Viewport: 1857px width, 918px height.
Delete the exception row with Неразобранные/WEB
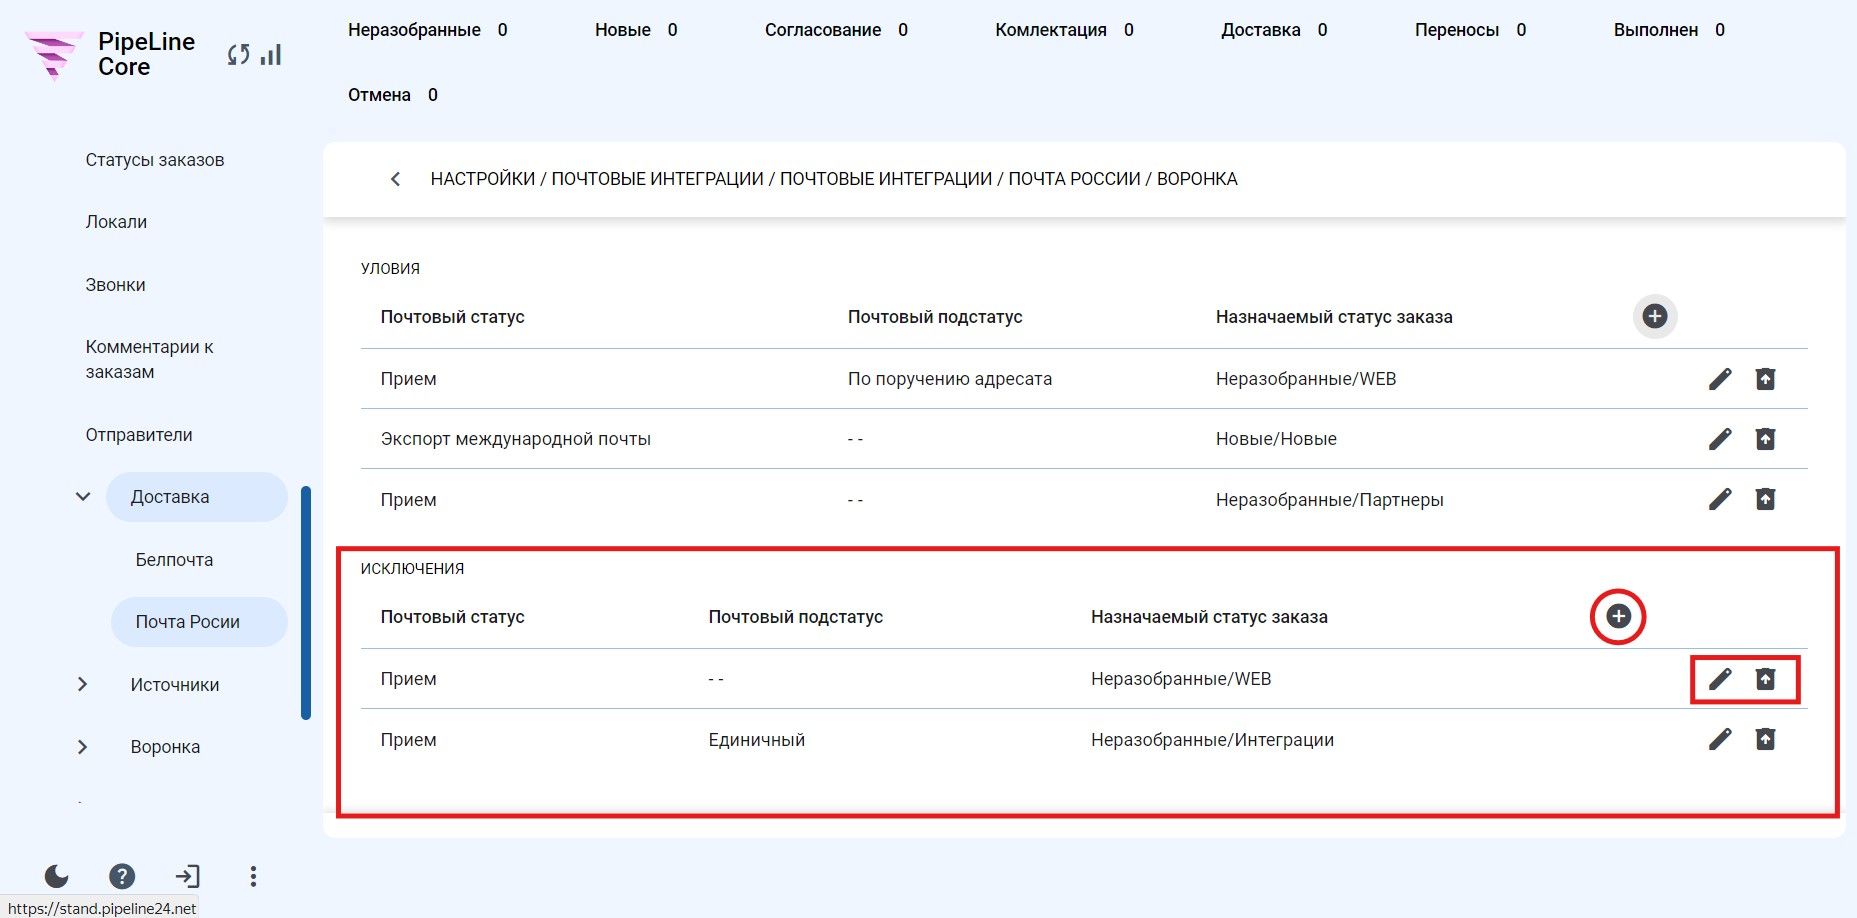tap(1766, 679)
